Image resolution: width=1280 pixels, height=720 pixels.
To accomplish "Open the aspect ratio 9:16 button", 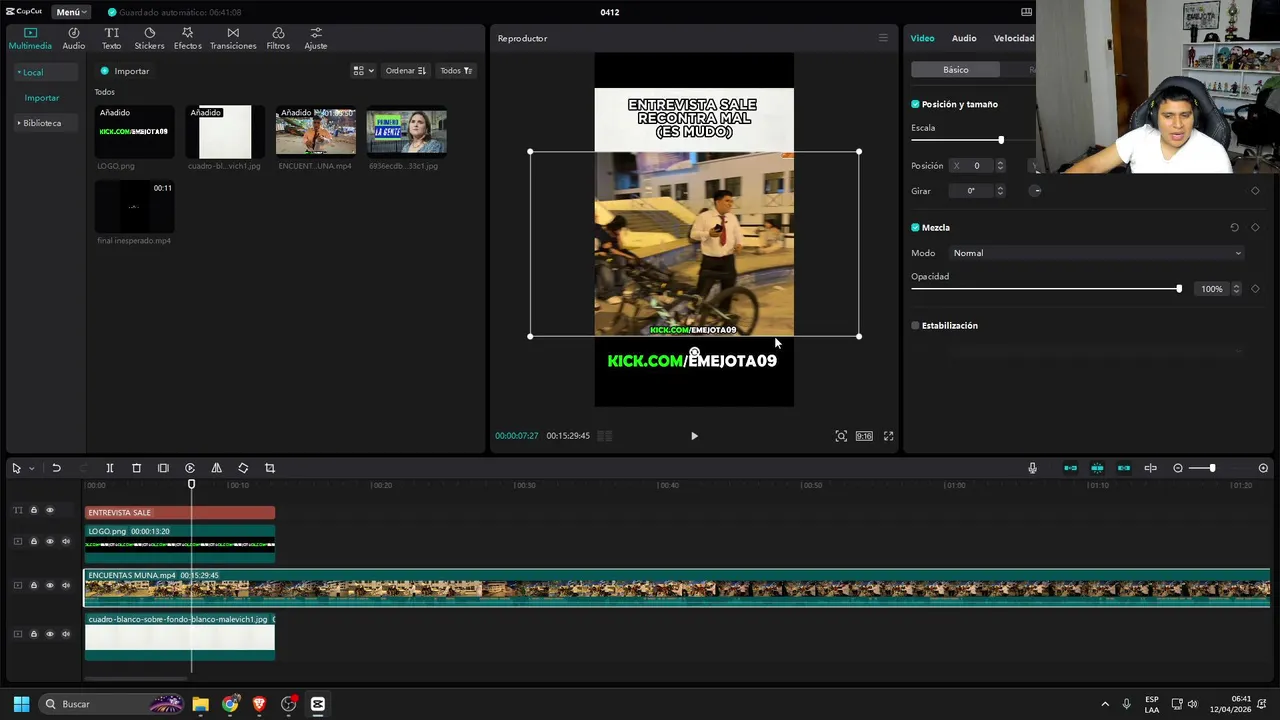I will tap(864, 436).
